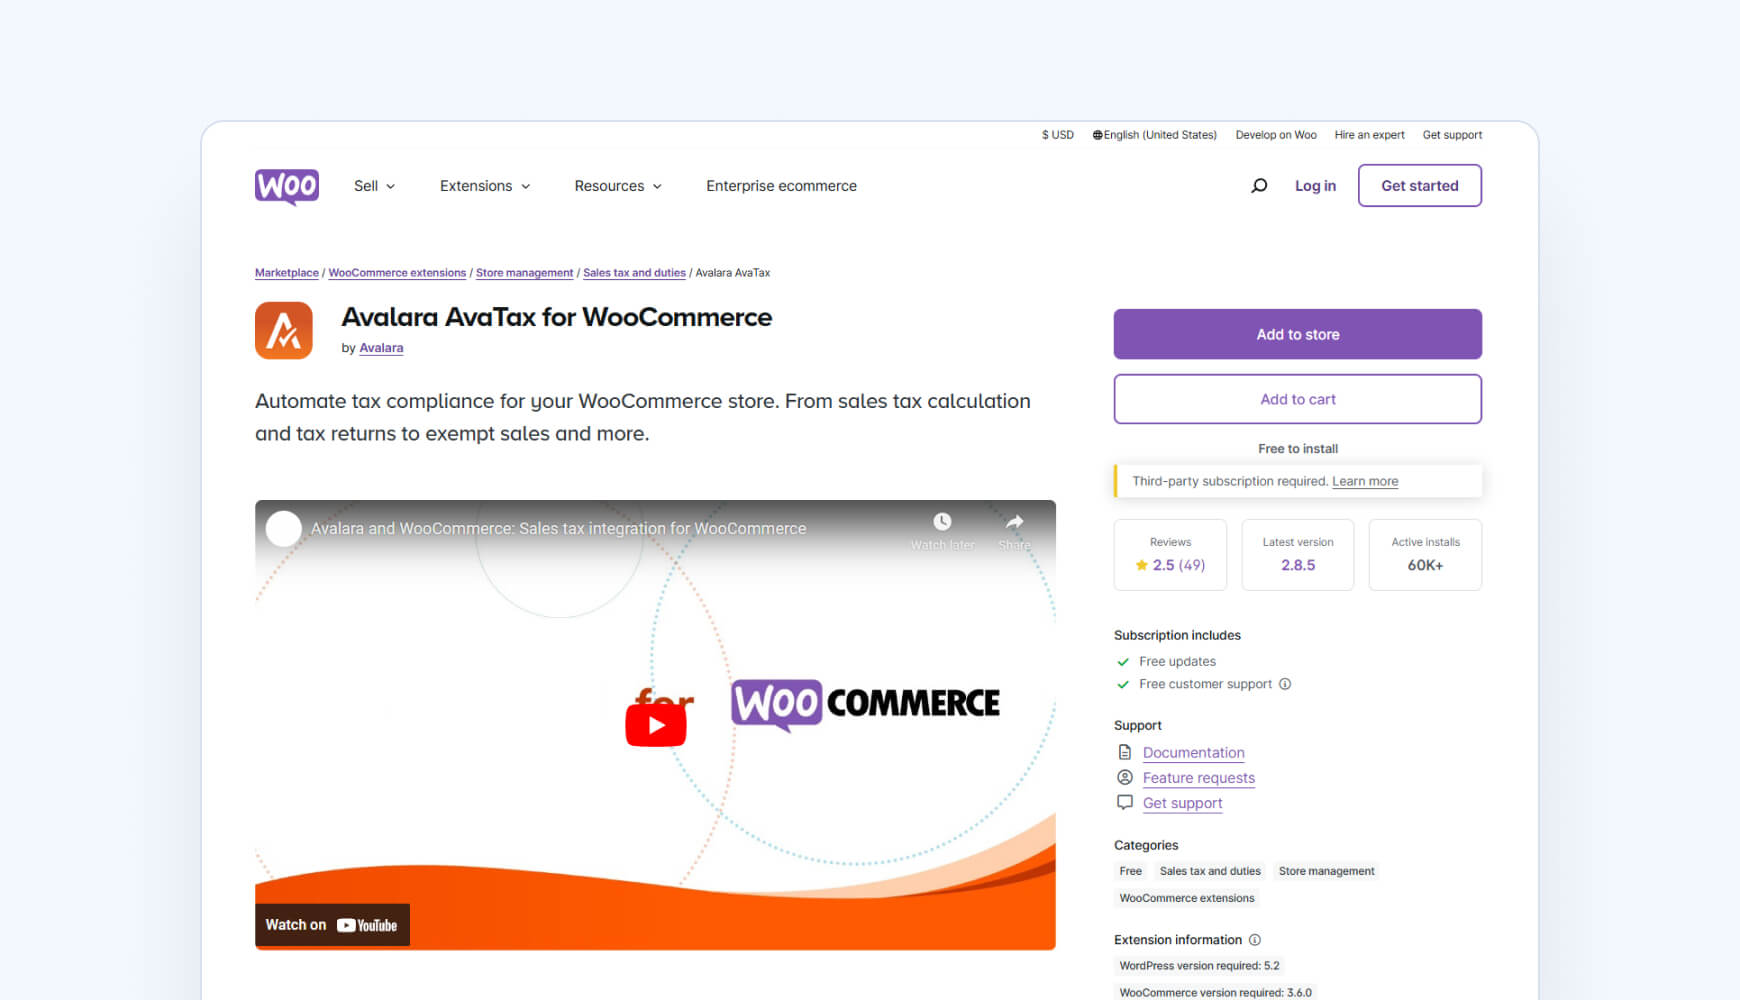Select the Free category tag
Image resolution: width=1740 pixels, height=1000 pixels.
pyautogui.click(x=1131, y=871)
